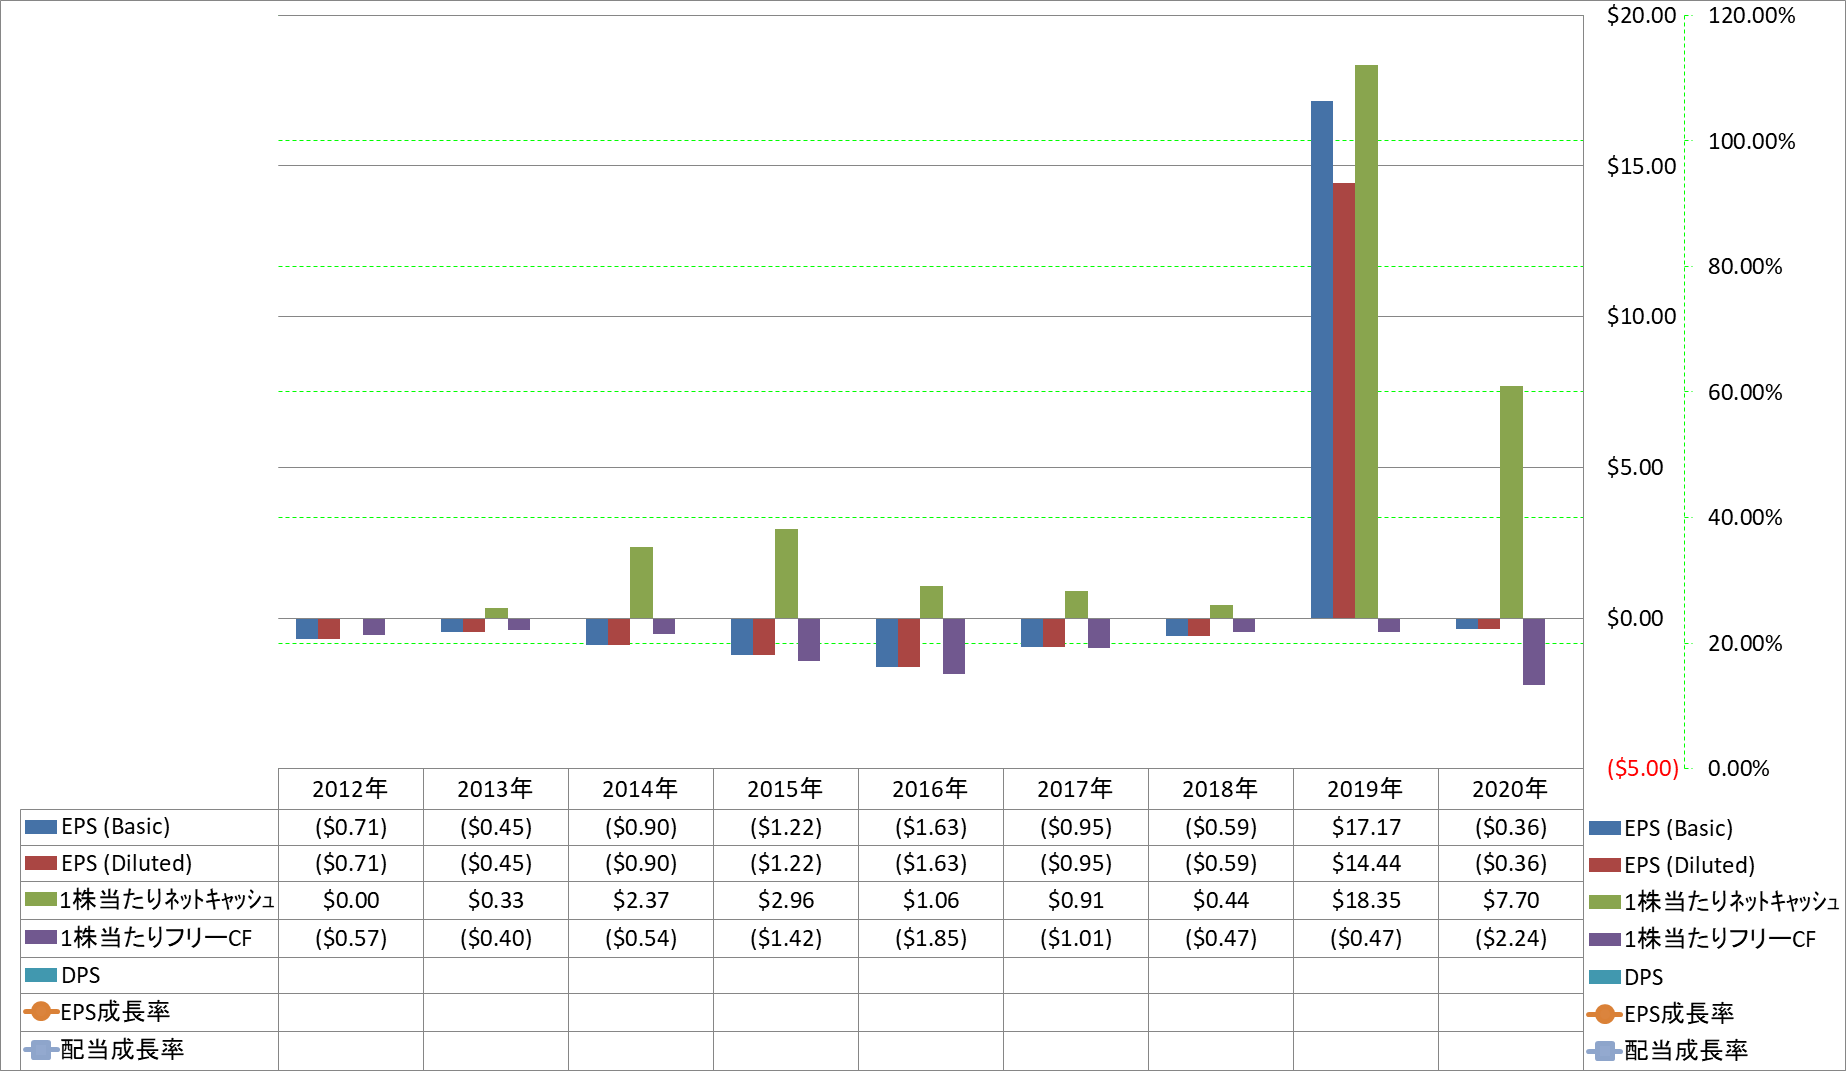The image size is (1846, 1071).
Task: Click the tall green 2019 net cash bar
Action: 1366,342
